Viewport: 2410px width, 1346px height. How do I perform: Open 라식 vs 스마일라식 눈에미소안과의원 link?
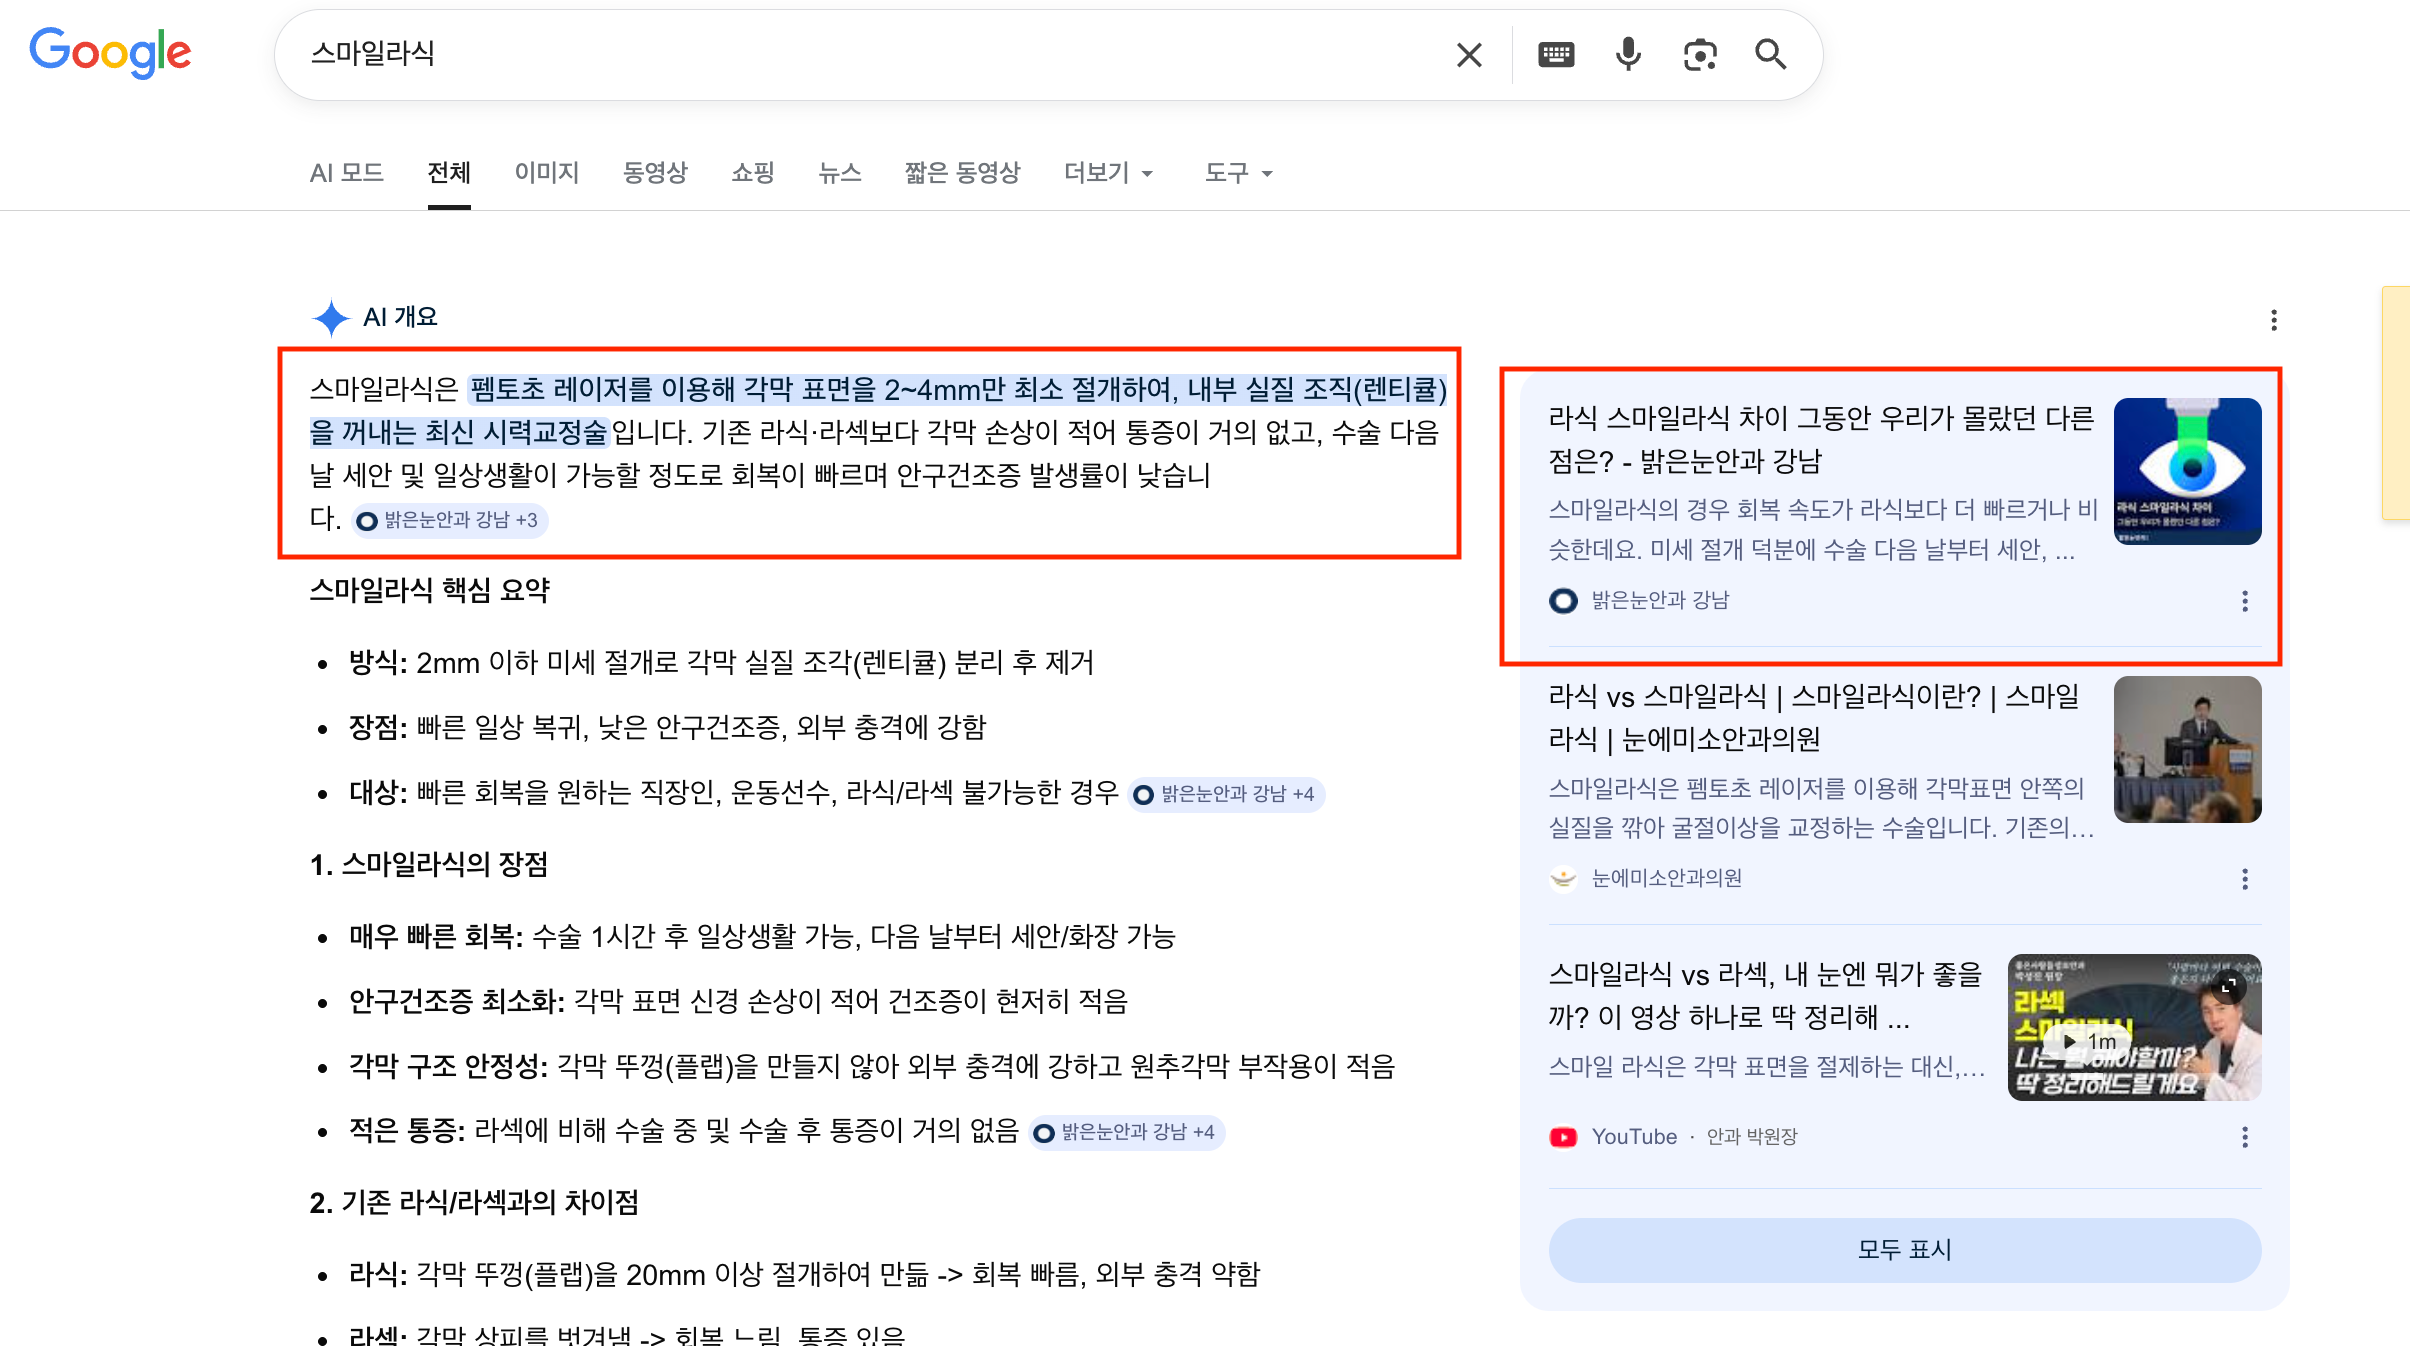coord(1814,718)
